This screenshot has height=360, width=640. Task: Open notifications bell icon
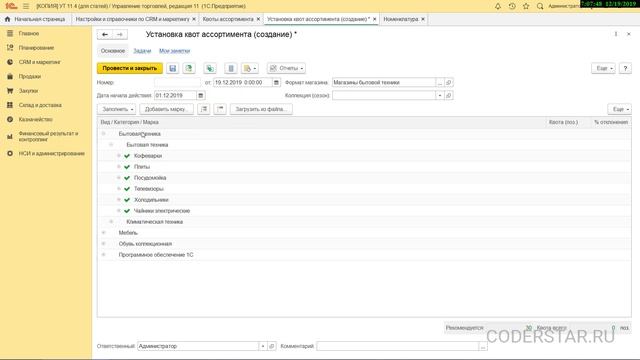coord(498,6)
